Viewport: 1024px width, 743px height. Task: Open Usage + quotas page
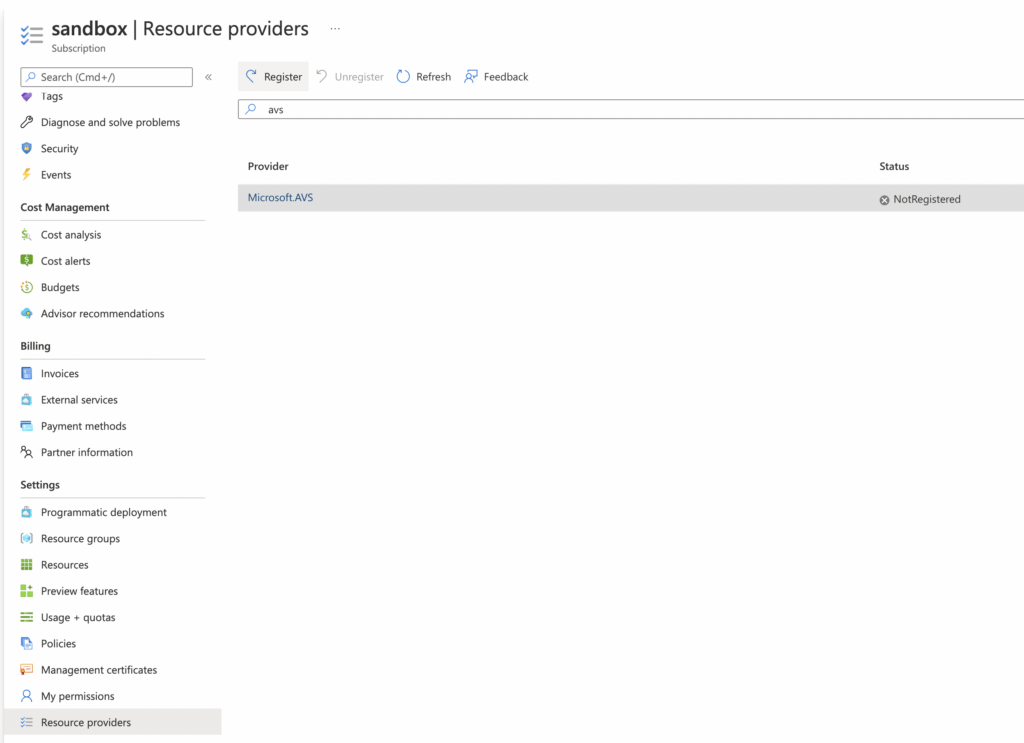(77, 617)
